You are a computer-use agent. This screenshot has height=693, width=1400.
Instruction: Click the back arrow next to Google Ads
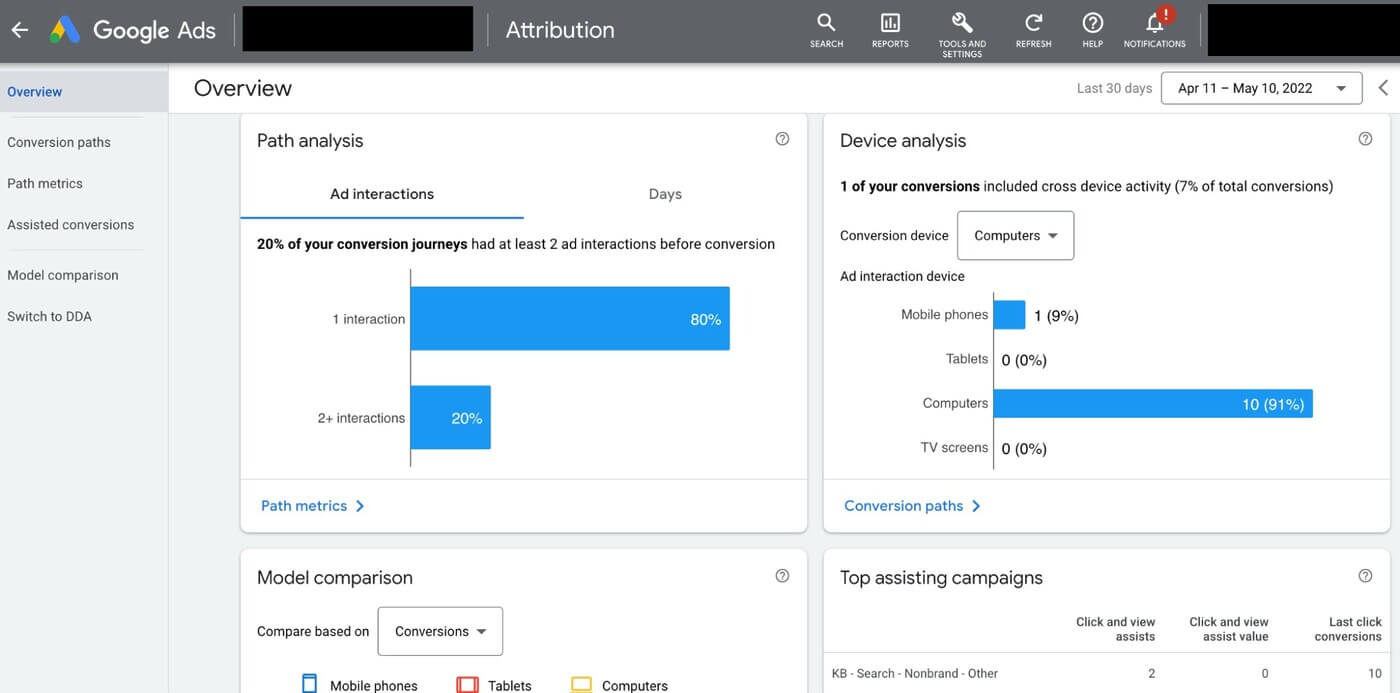(20, 30)
